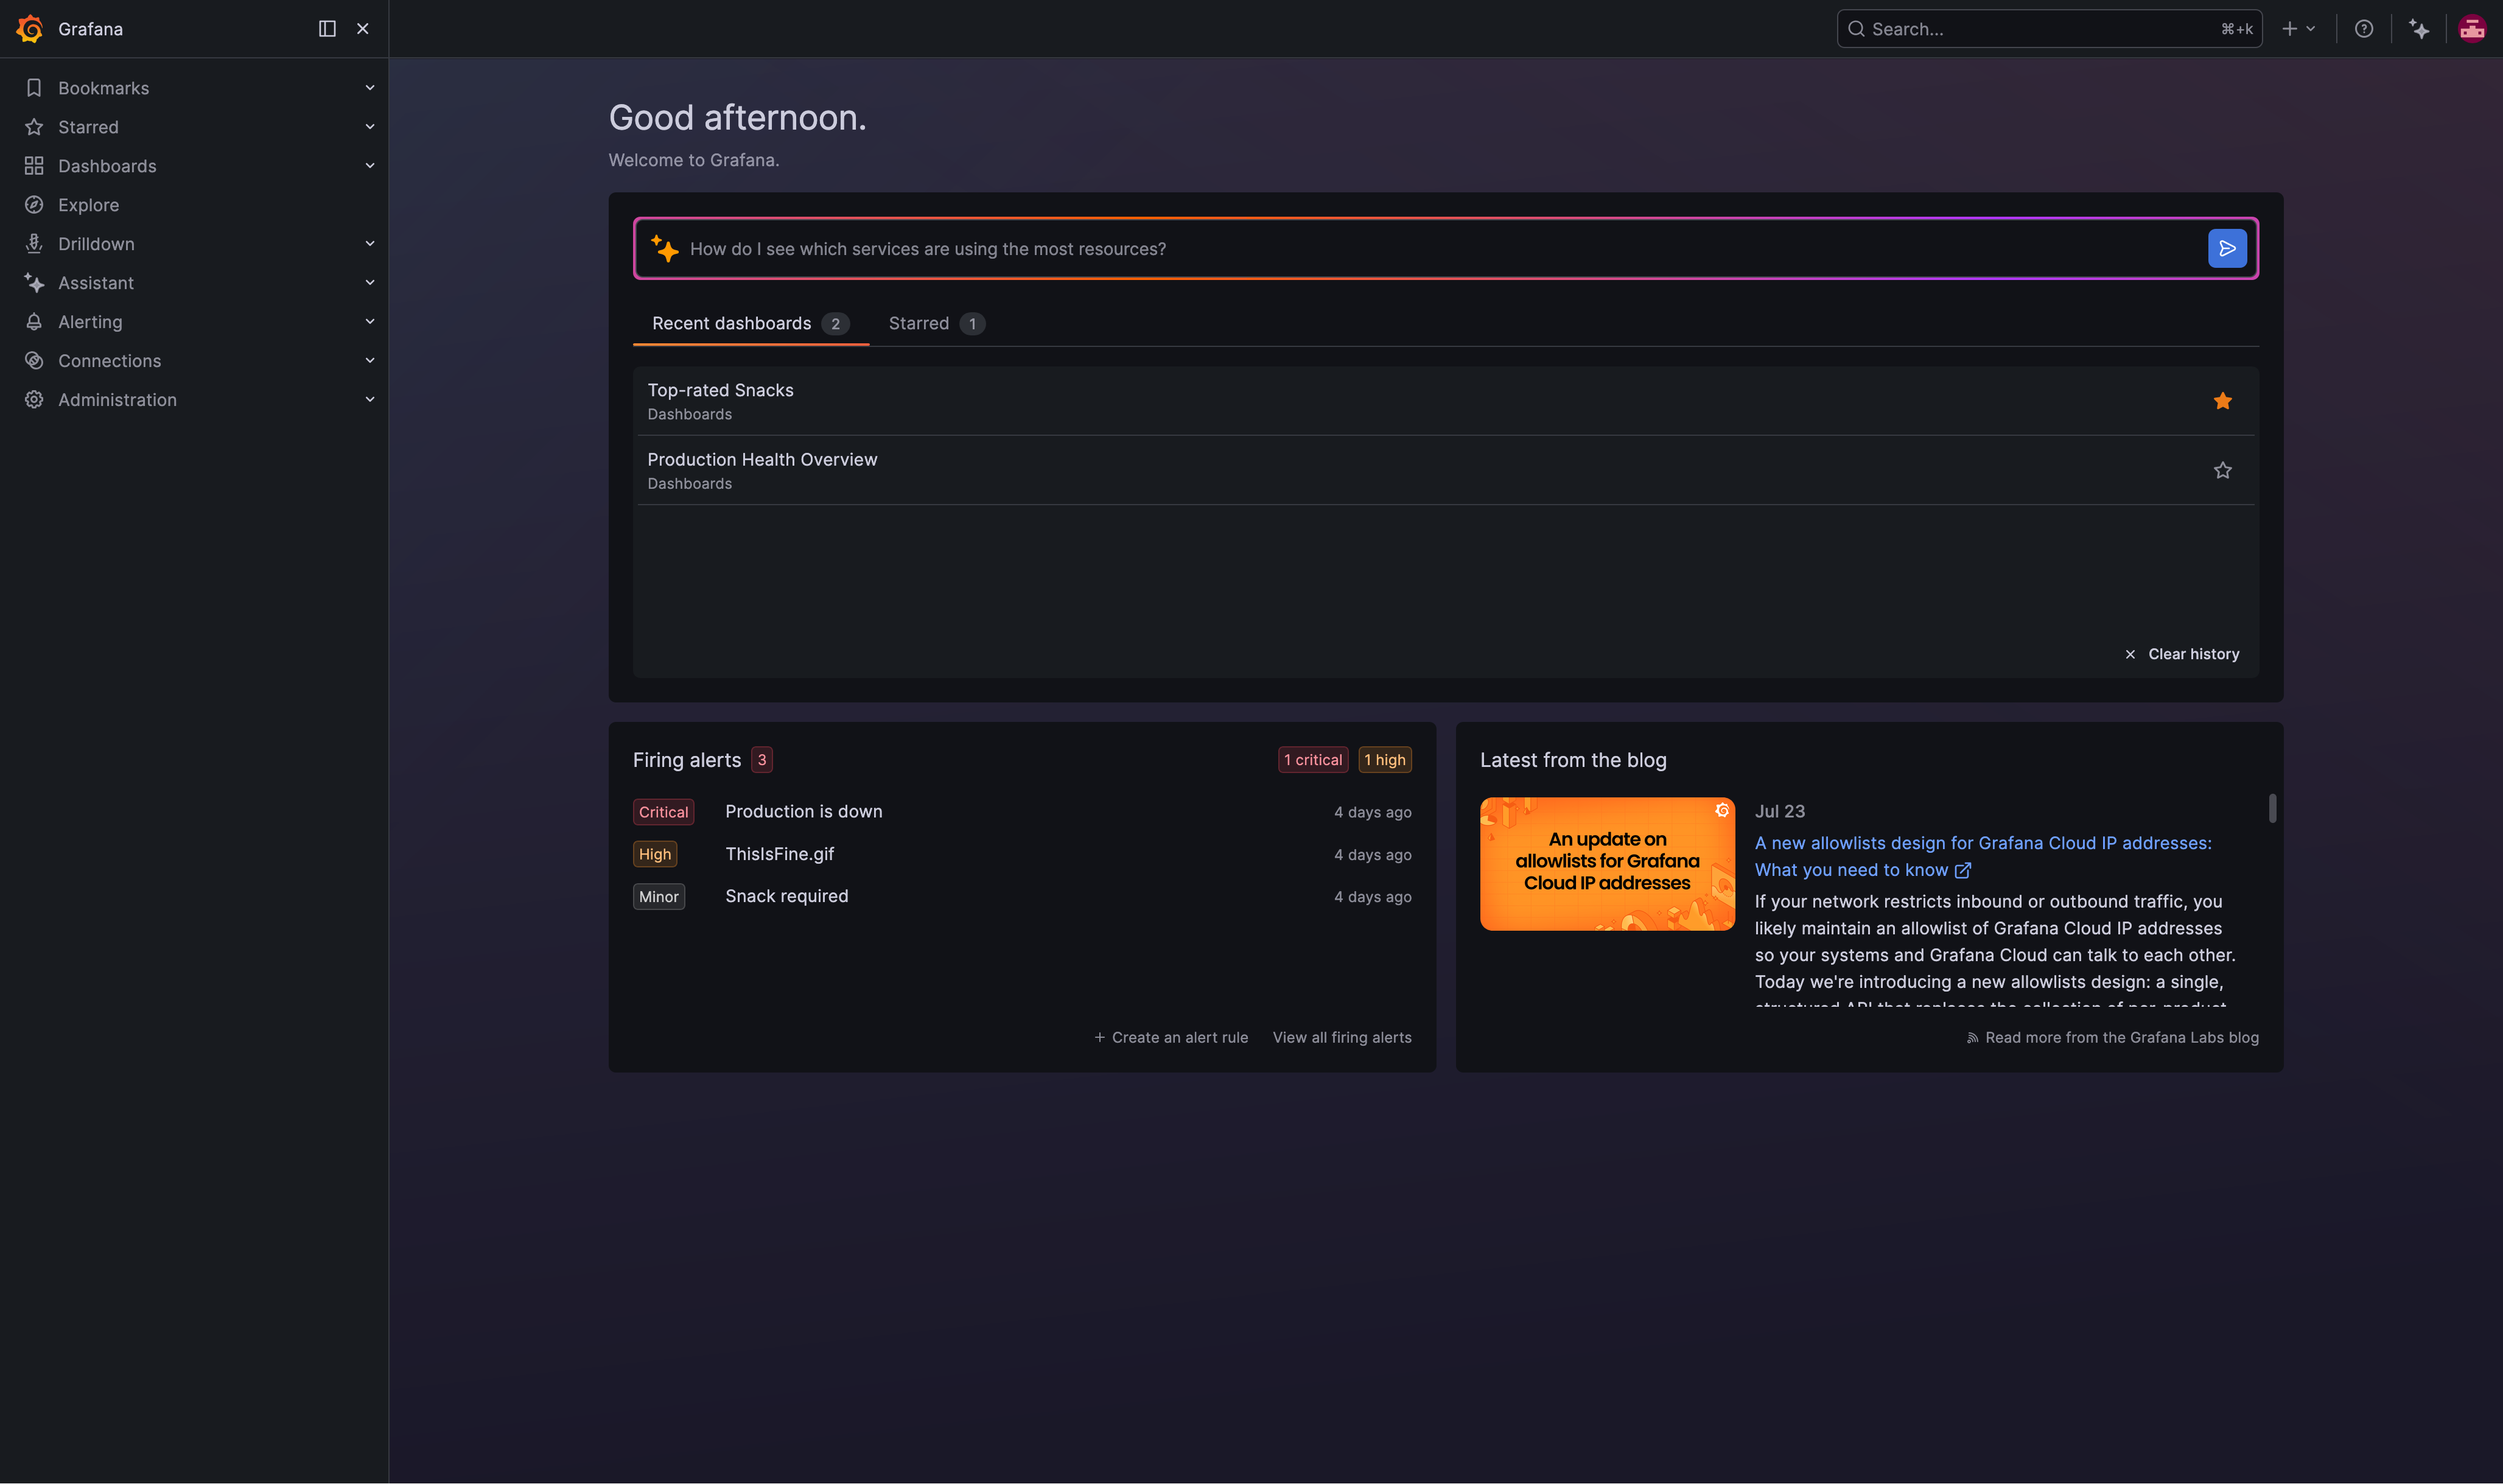Expand the Starred section chevron
The width and height of the screenshot is (2503, 1484).
tap(370, 127)
